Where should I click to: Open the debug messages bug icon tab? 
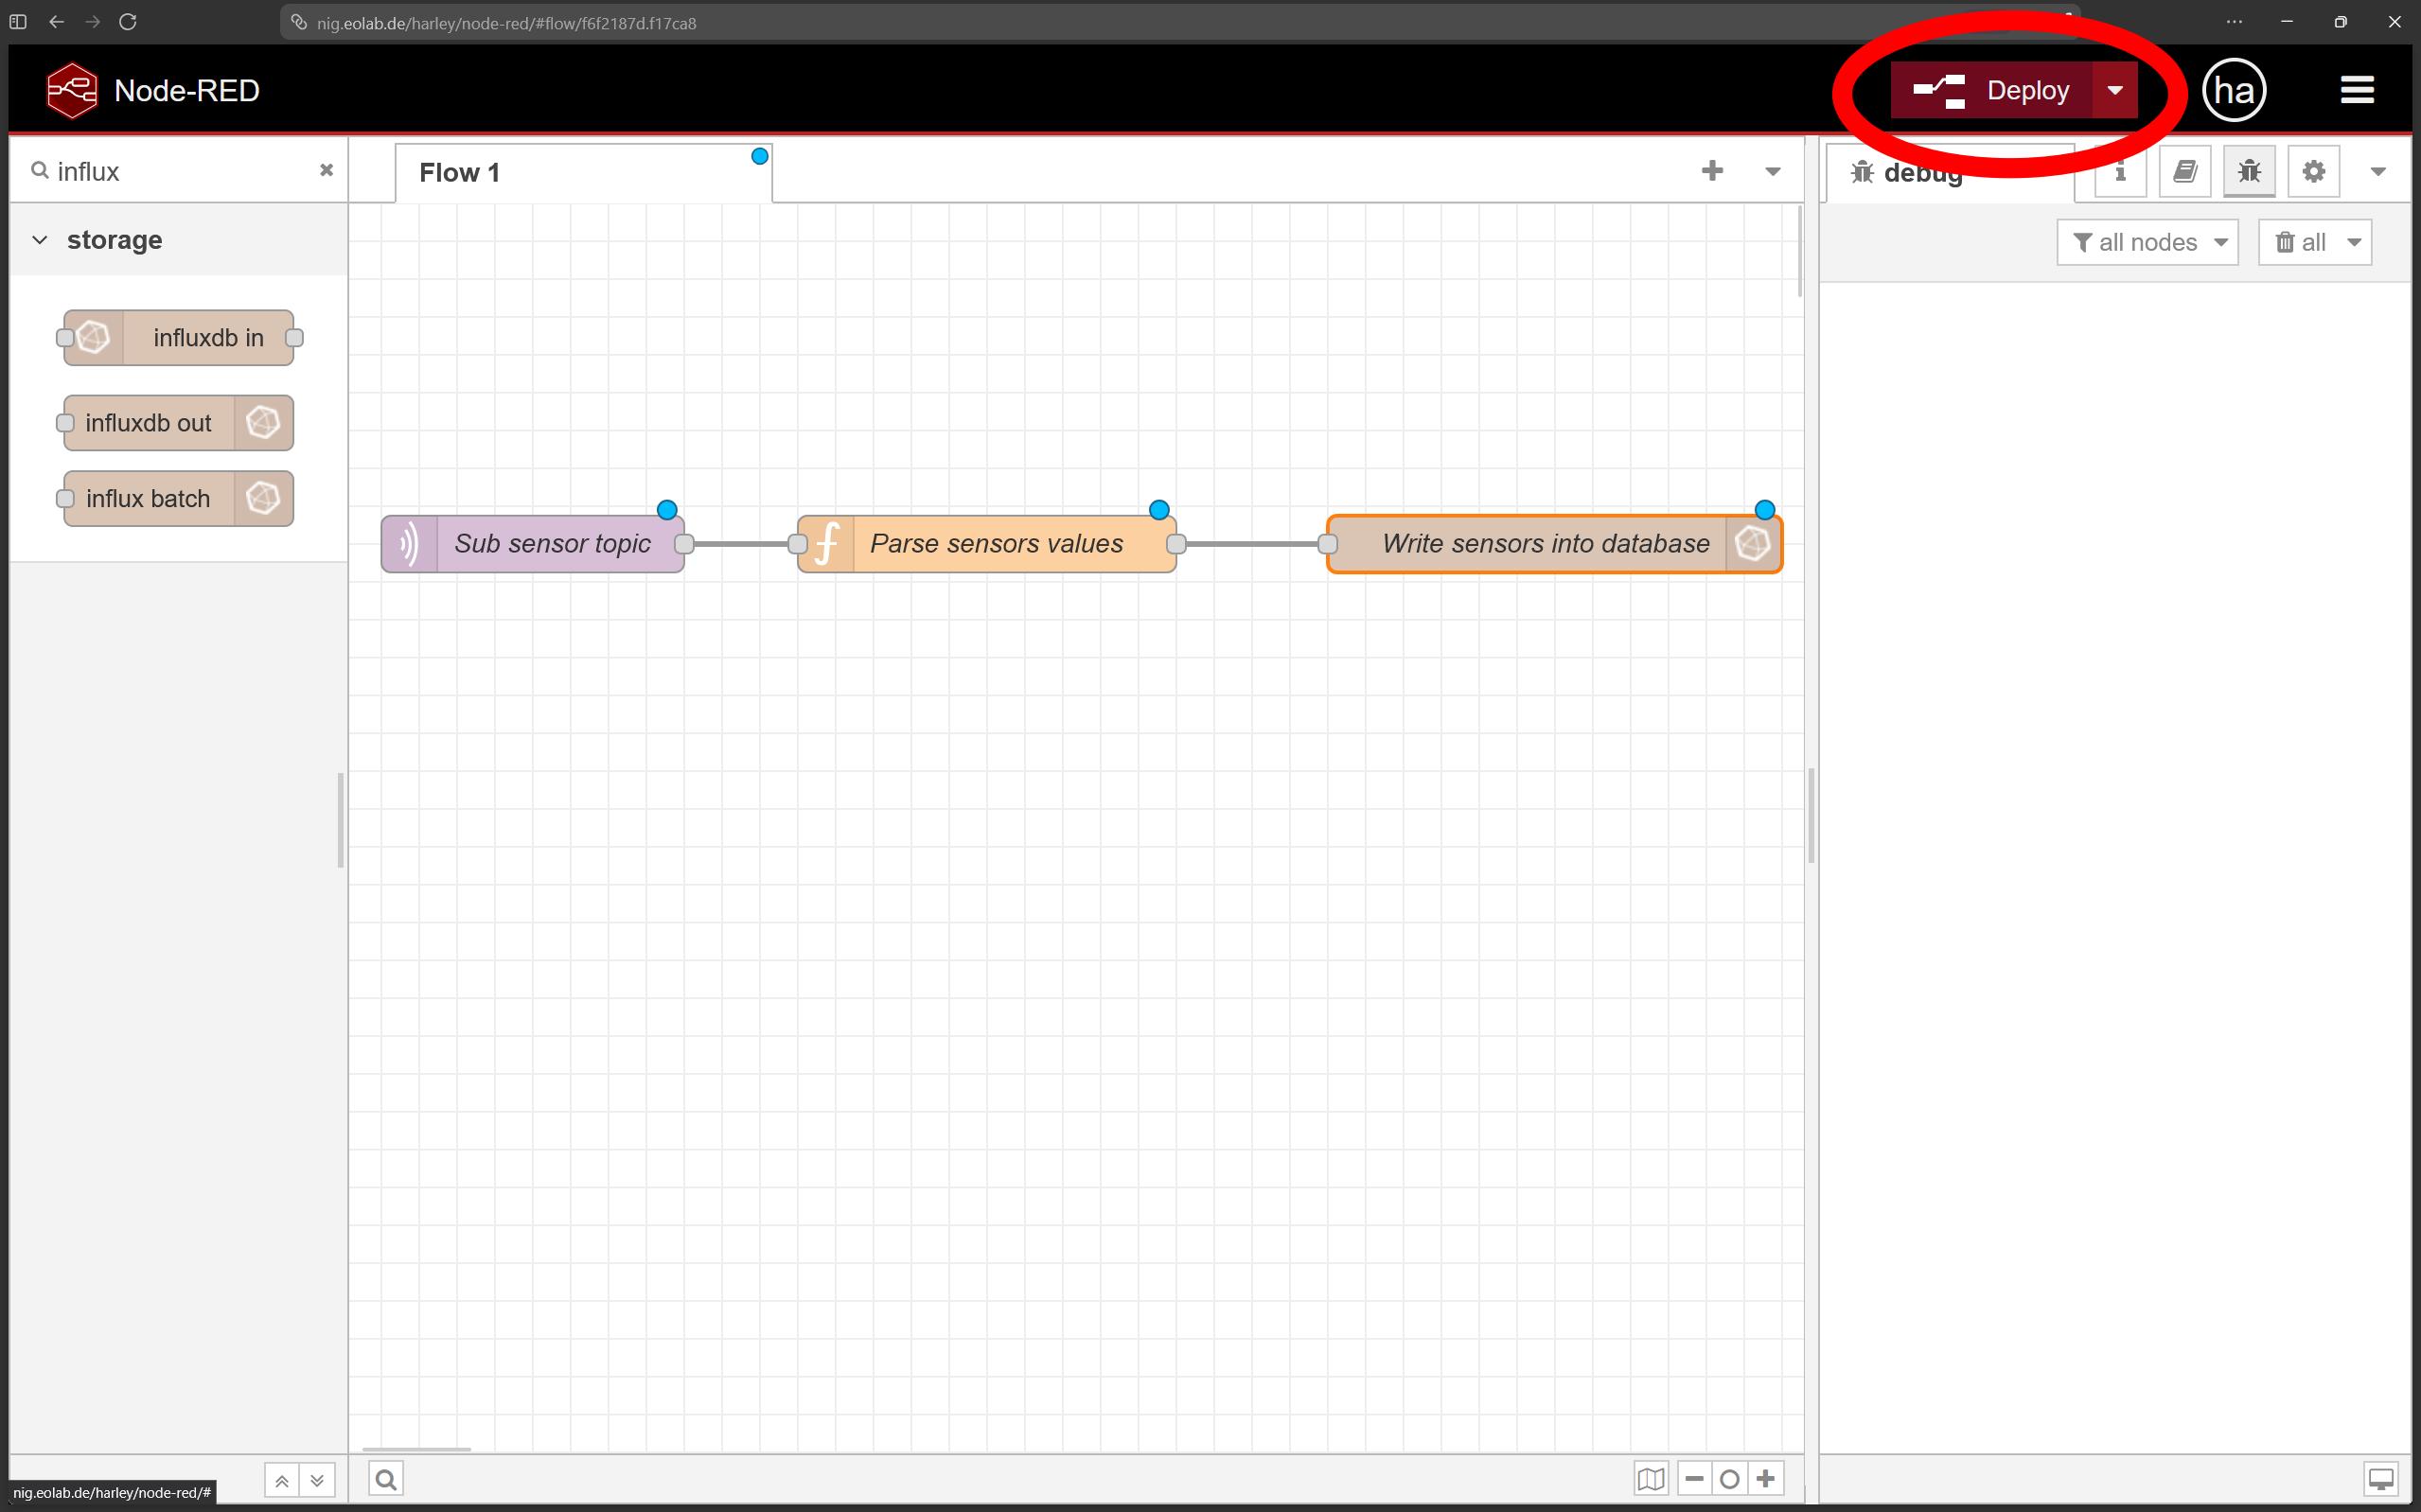pyautogui.click(x=2249, y=172)
